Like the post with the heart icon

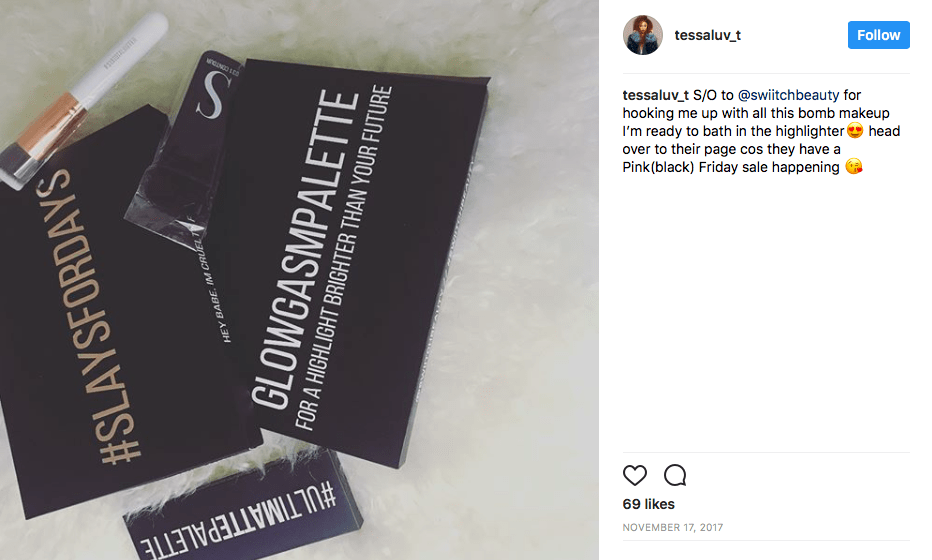(634, 475)
